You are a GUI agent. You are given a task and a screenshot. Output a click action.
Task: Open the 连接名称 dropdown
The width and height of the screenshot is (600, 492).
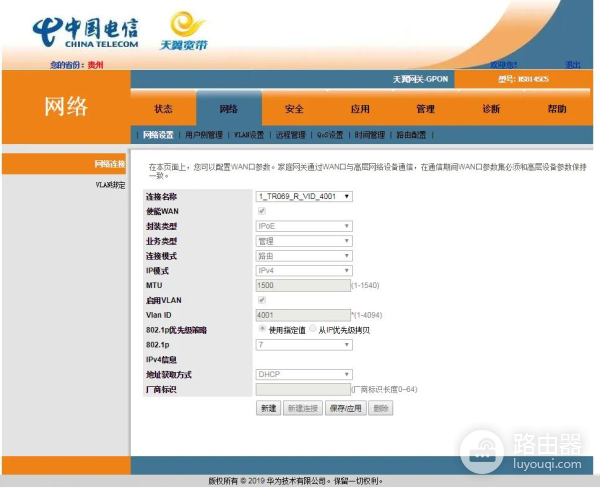(304, 197)
